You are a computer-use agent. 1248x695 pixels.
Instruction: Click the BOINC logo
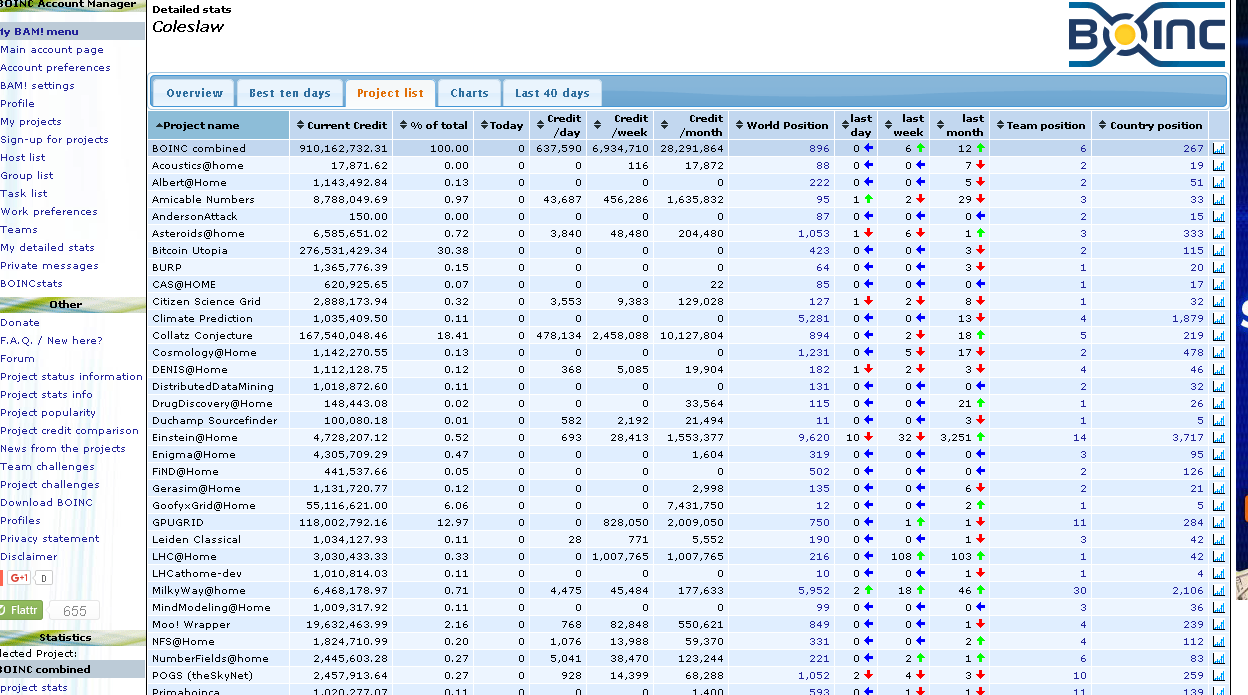[x=1146, y=35]
